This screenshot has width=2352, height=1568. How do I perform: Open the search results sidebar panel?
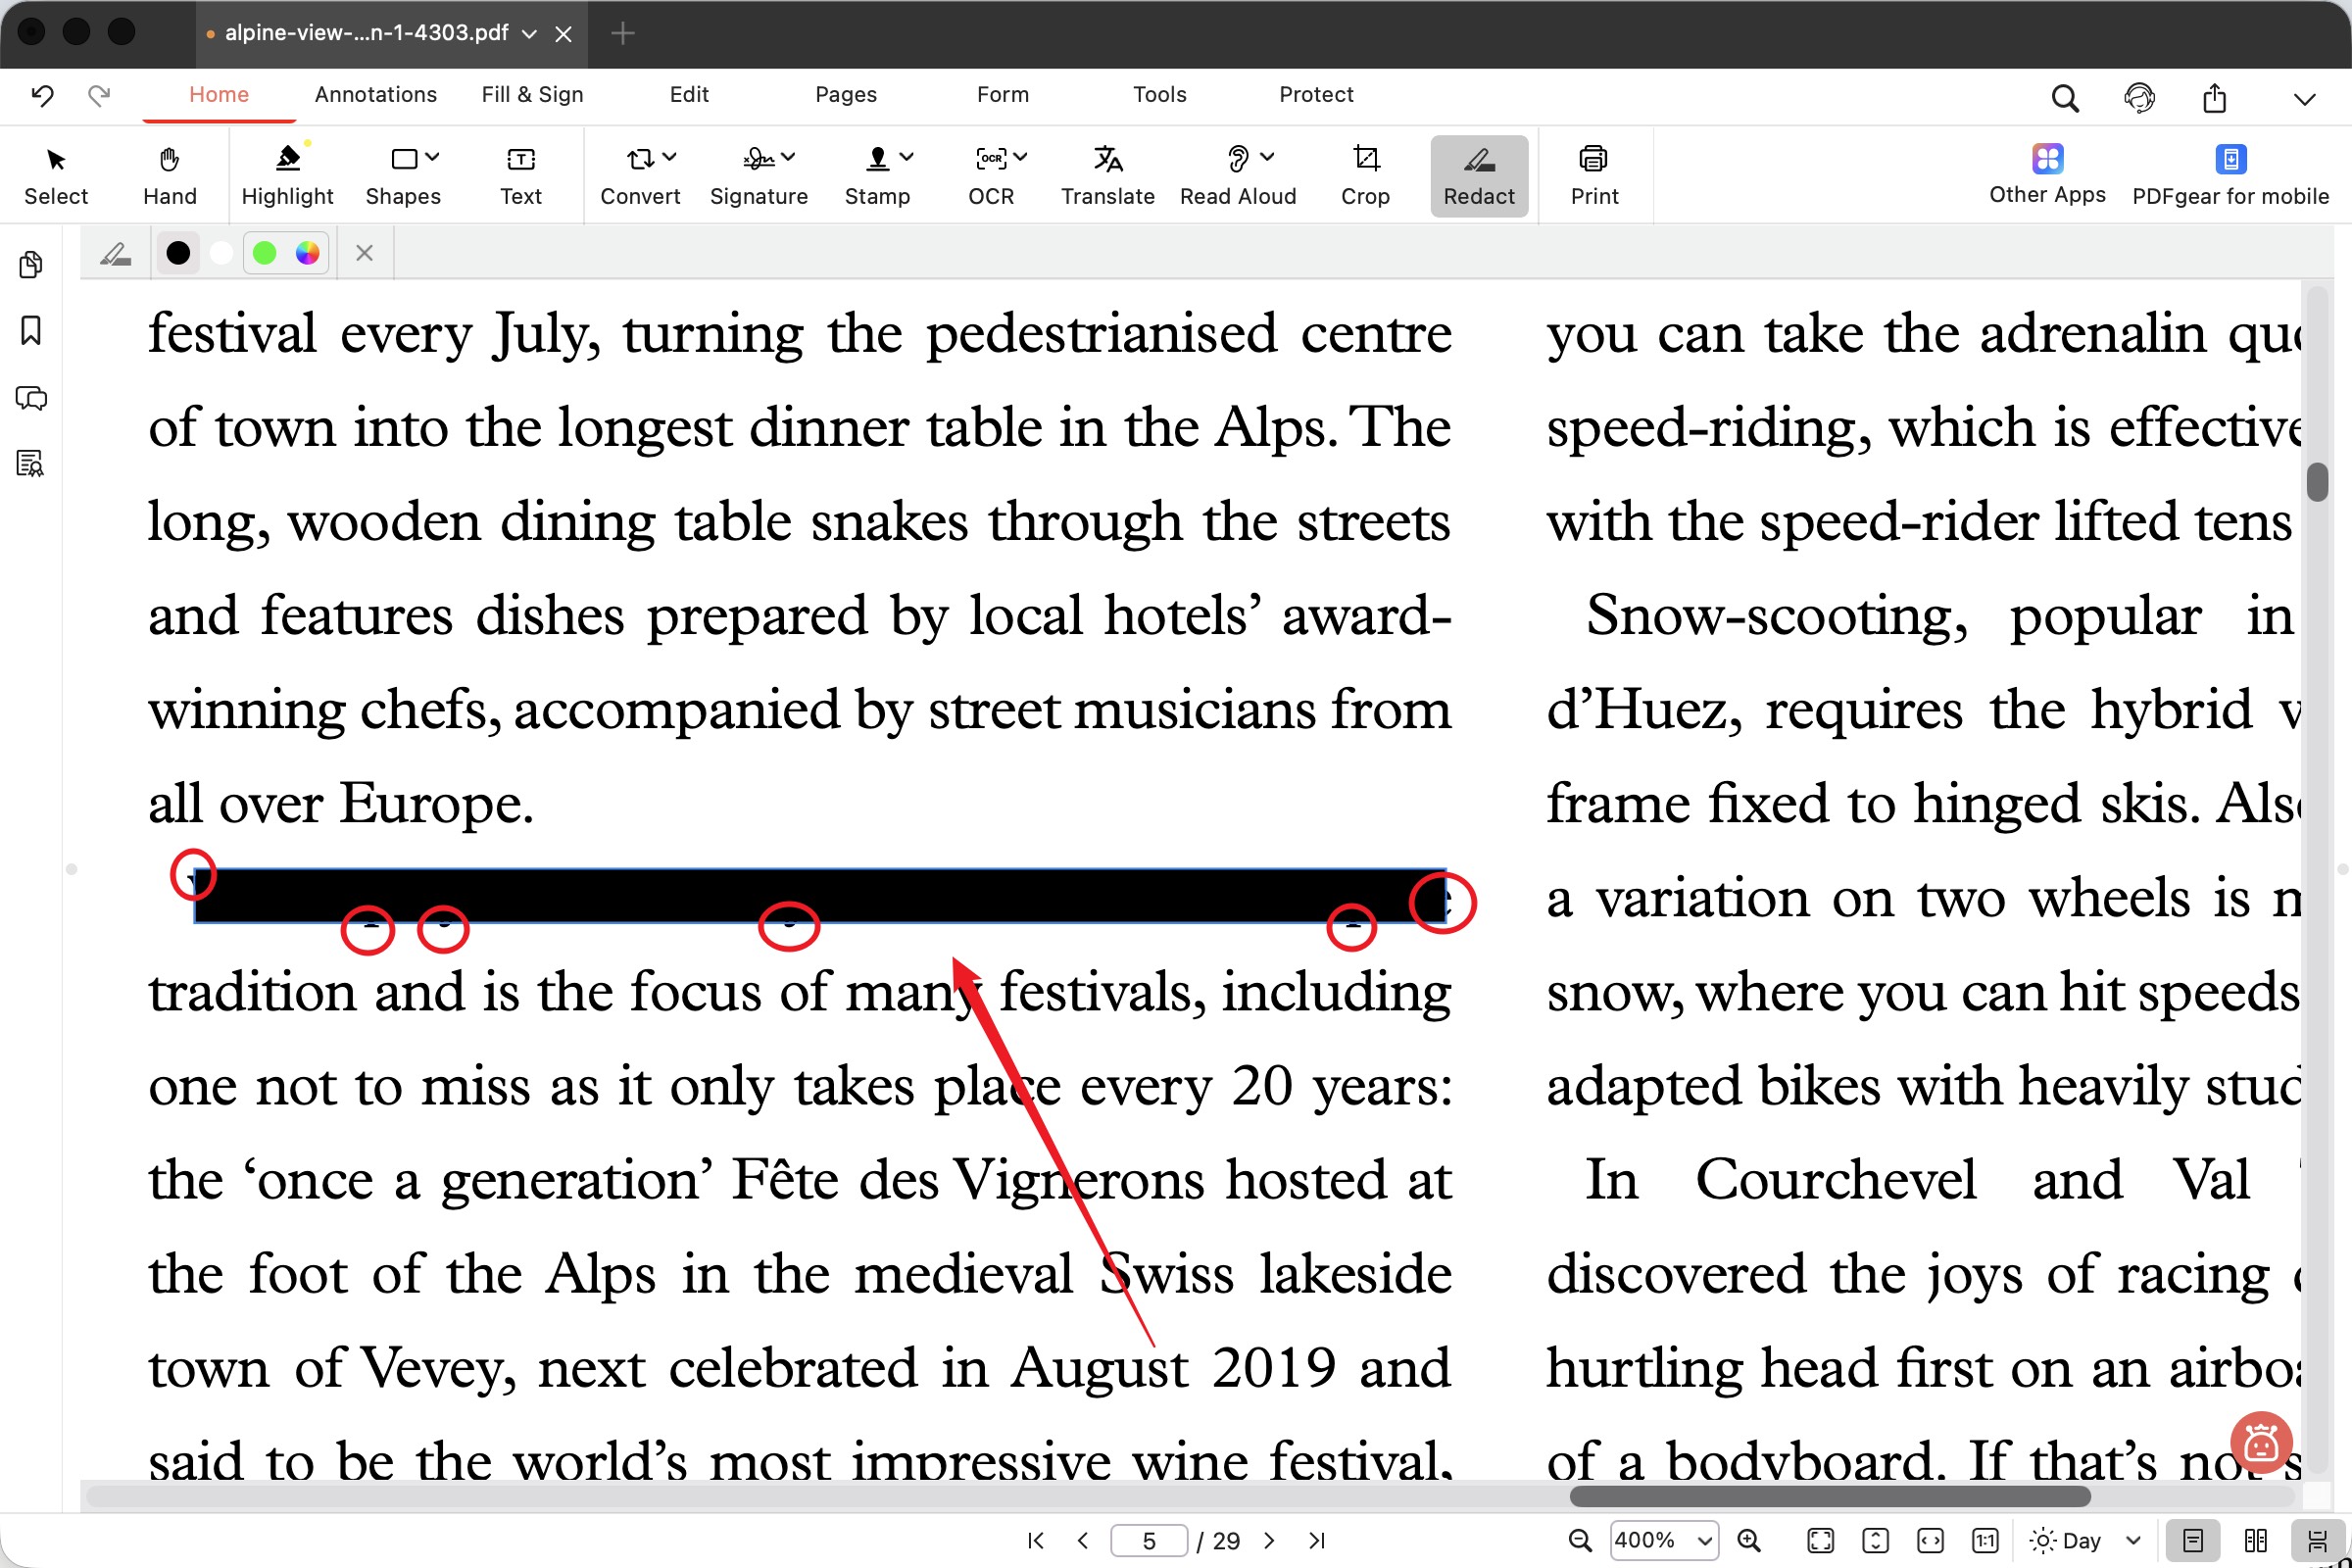31,463
